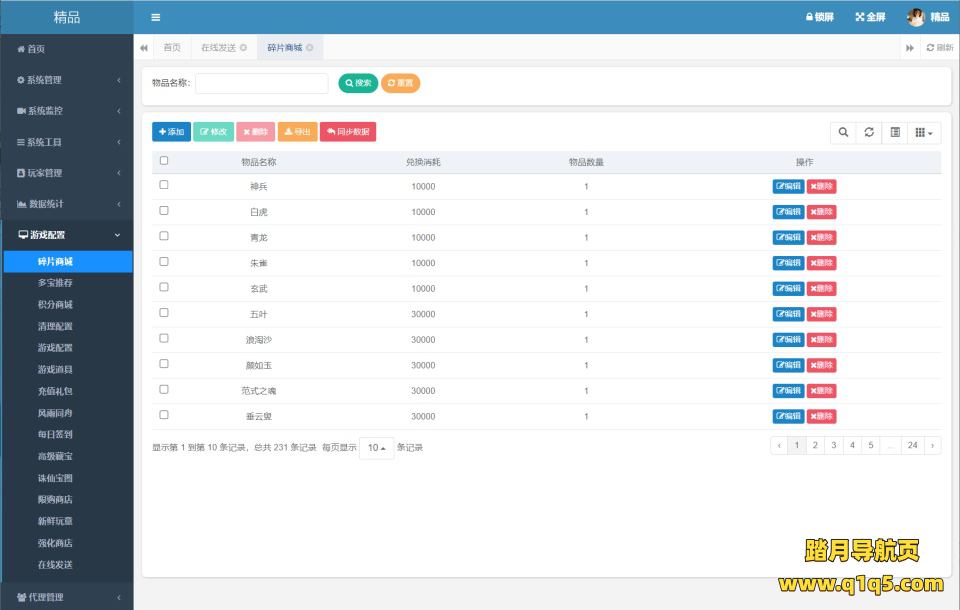Click the table search magnifier icon

(843, 132)
